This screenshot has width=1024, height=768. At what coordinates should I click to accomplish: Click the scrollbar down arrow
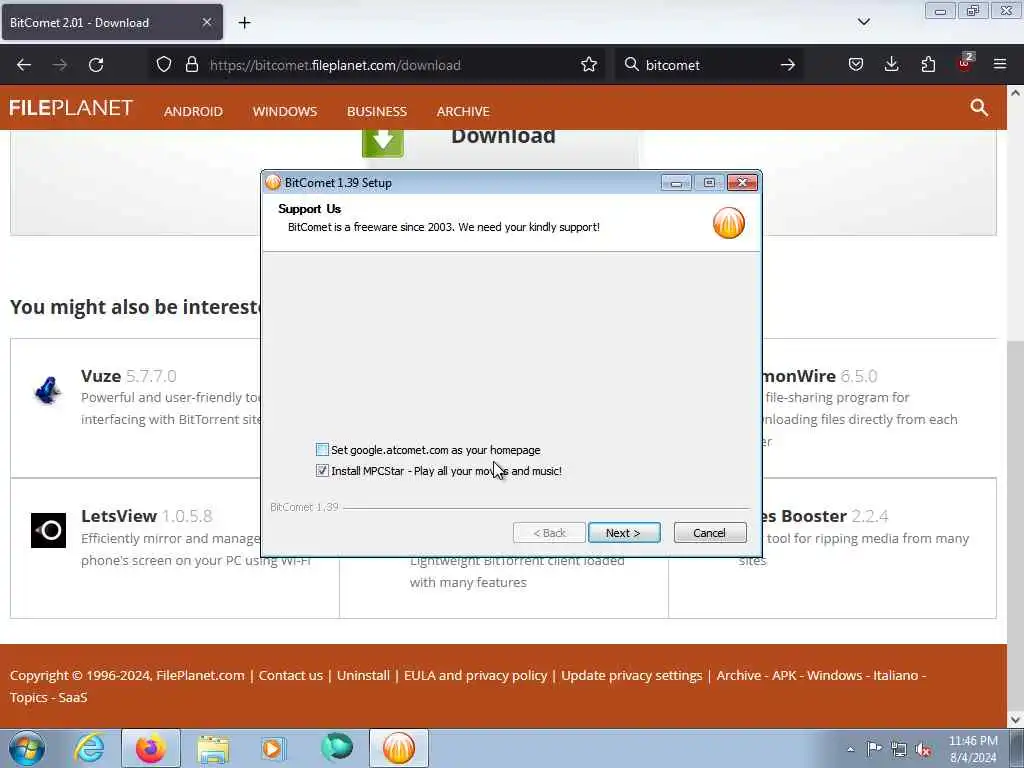pyautogui.click(x=1015, y=720)
